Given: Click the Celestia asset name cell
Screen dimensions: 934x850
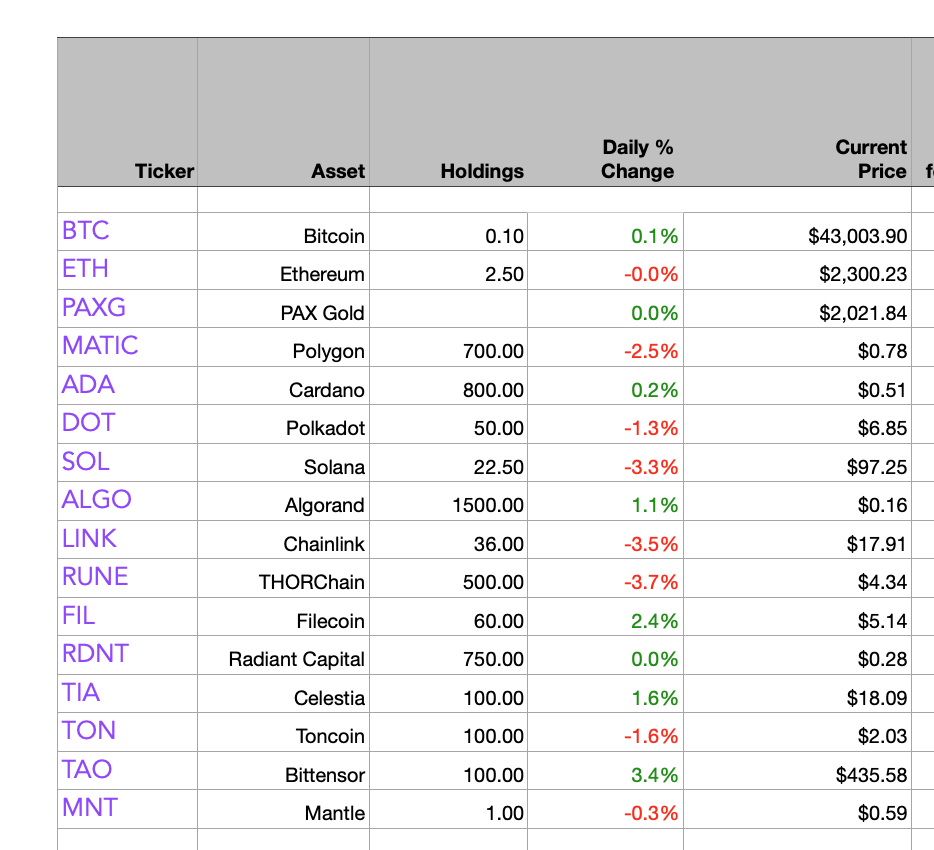Looking at the screenshot, I should pos(284,699).
